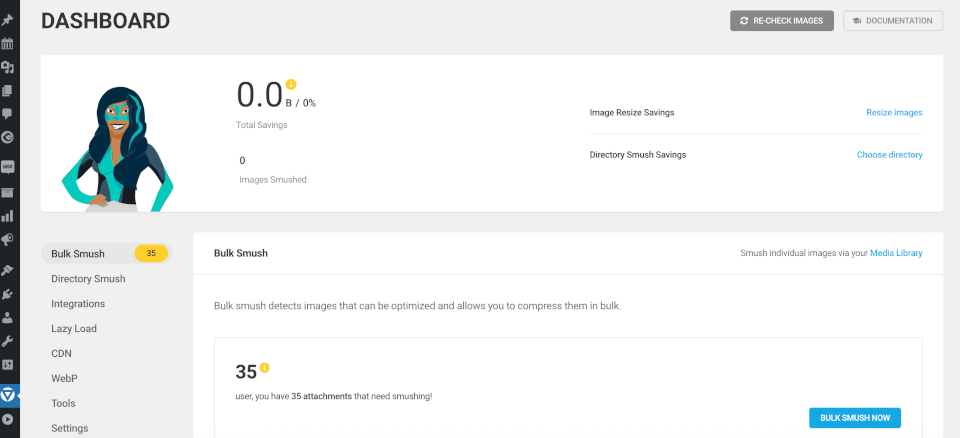
Task: Click the Images Smushed label
Action: point(272,180)
